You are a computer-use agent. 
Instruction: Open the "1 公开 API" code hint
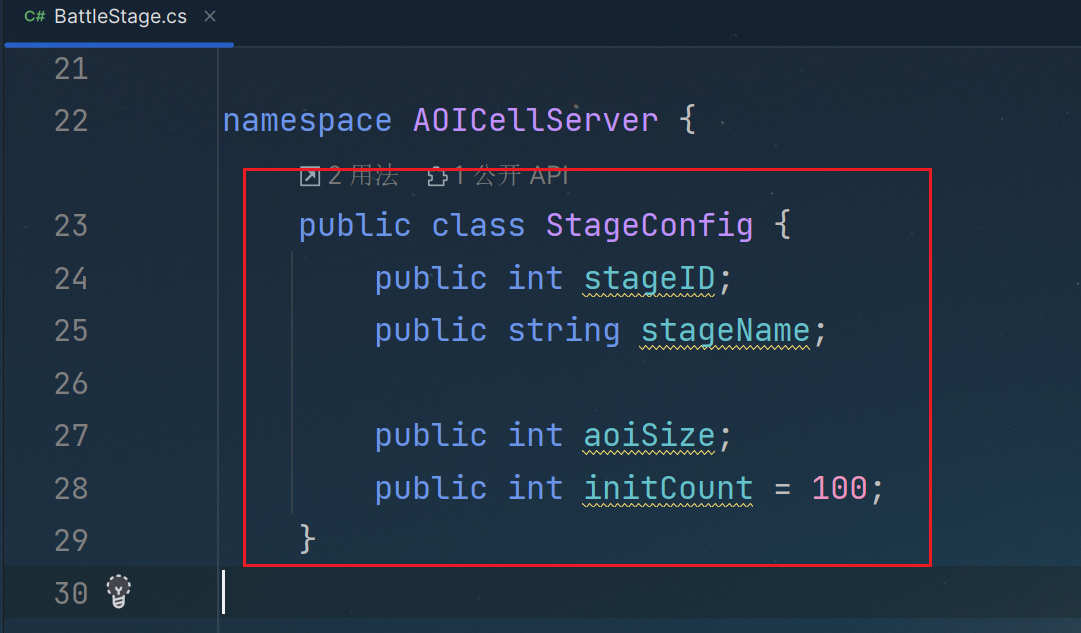[510, 177]
